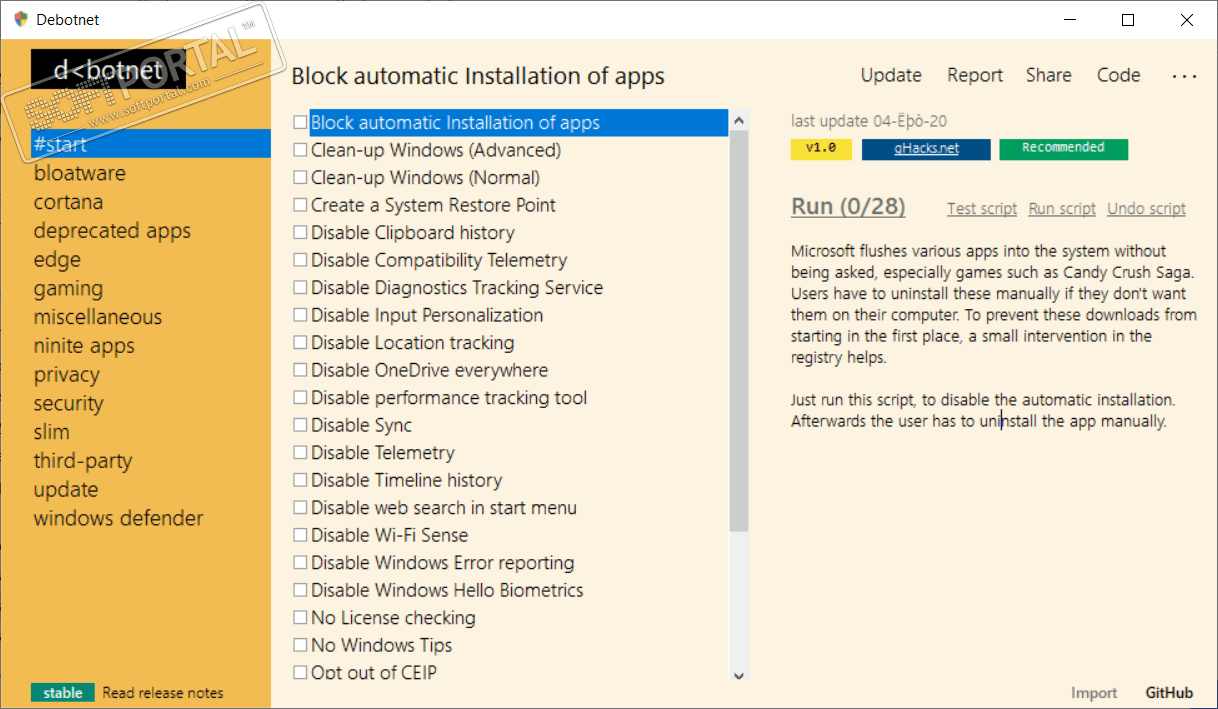
Task: Click the stable version badge
Action: click(x=63, y=693)
